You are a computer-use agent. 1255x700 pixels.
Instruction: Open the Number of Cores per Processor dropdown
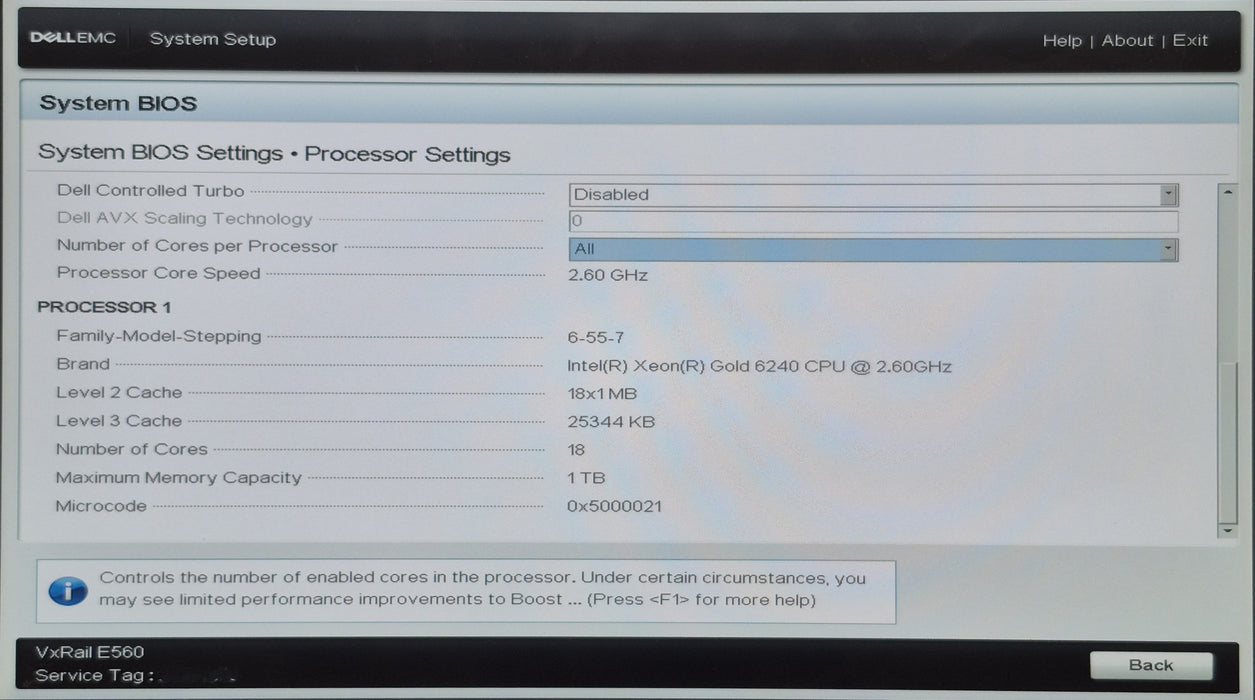(x=870, y=248)
